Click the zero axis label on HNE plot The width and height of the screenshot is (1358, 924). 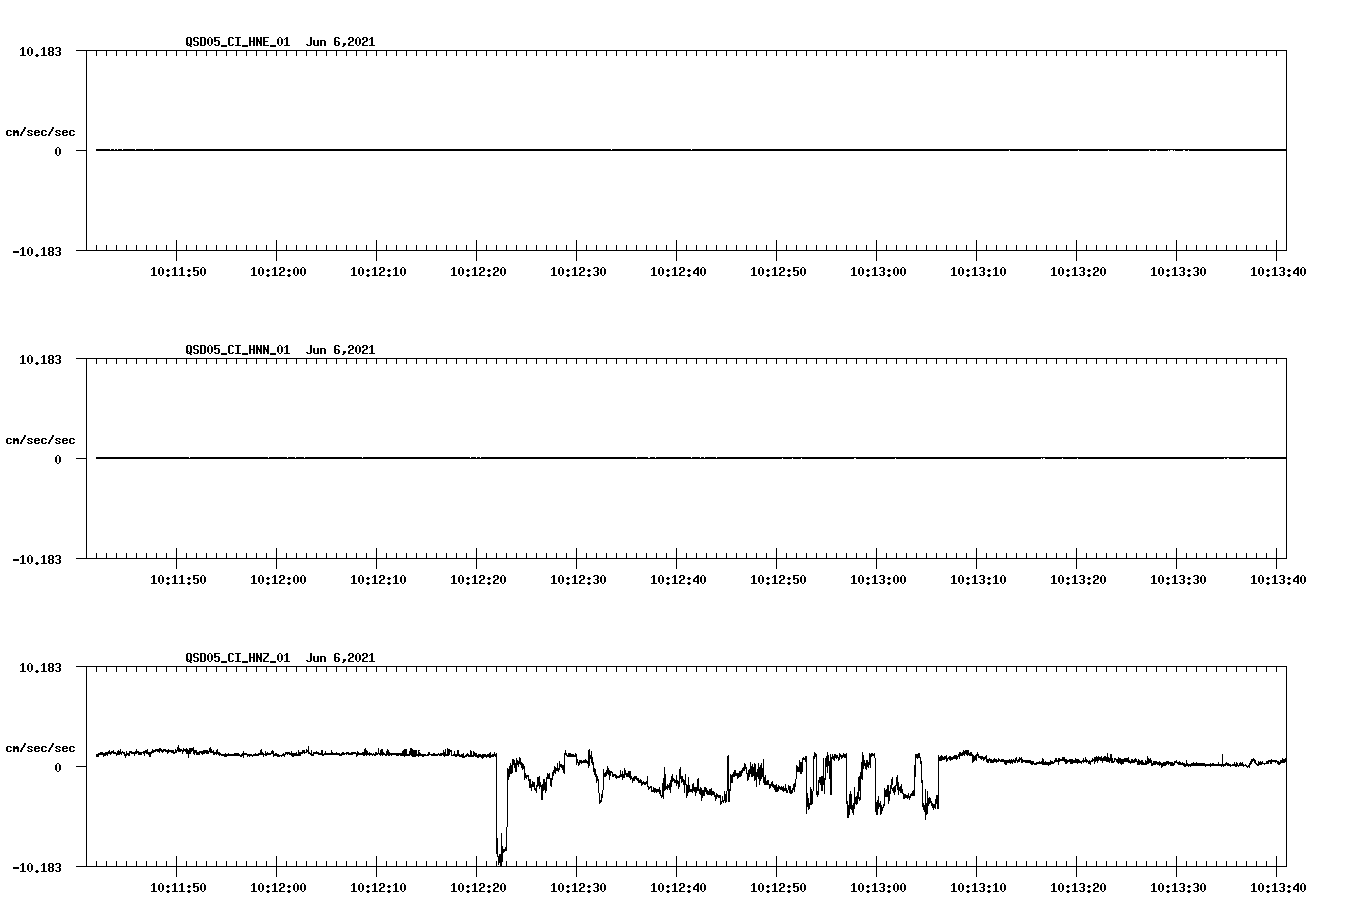pyautogui.click(x=58, y=151)
